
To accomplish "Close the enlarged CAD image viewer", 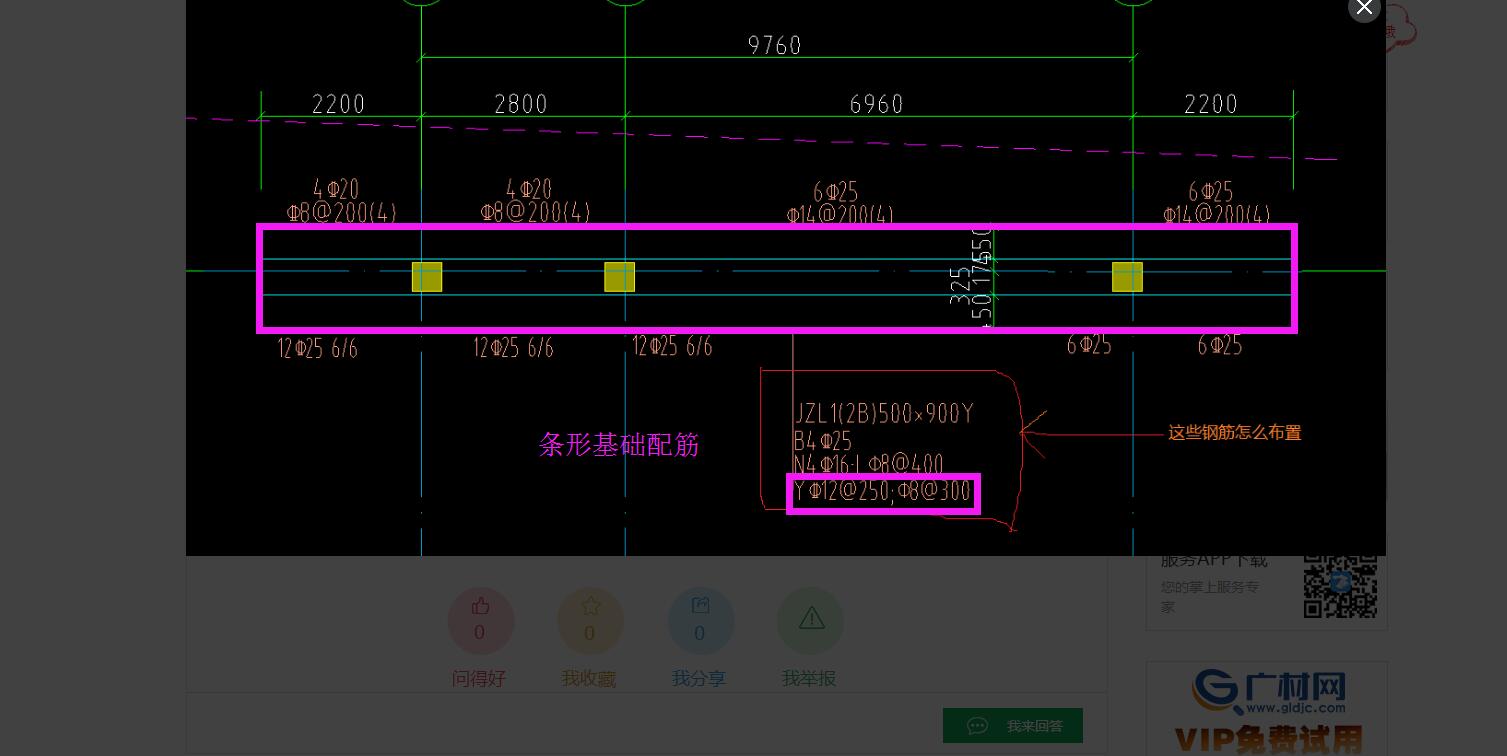I will (1364, 7).
